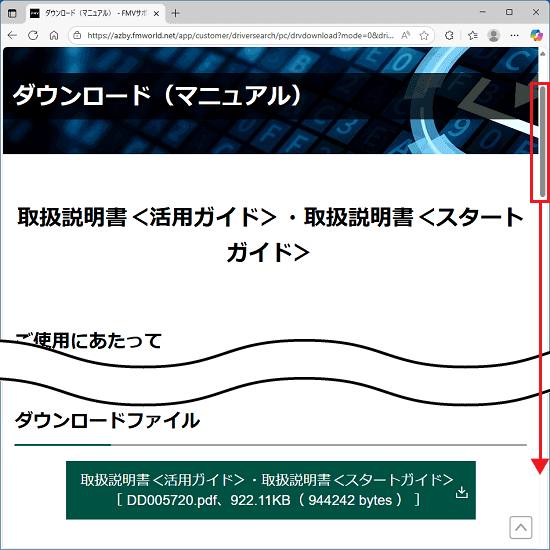
Task: Open Settings and more ellipsis menu
Action: [x=514, y=35]
